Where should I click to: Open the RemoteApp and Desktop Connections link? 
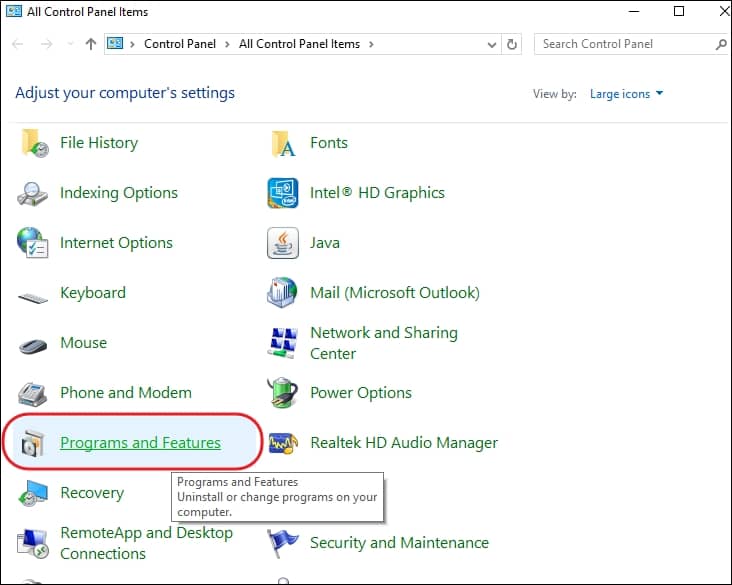tap(146, 543)
